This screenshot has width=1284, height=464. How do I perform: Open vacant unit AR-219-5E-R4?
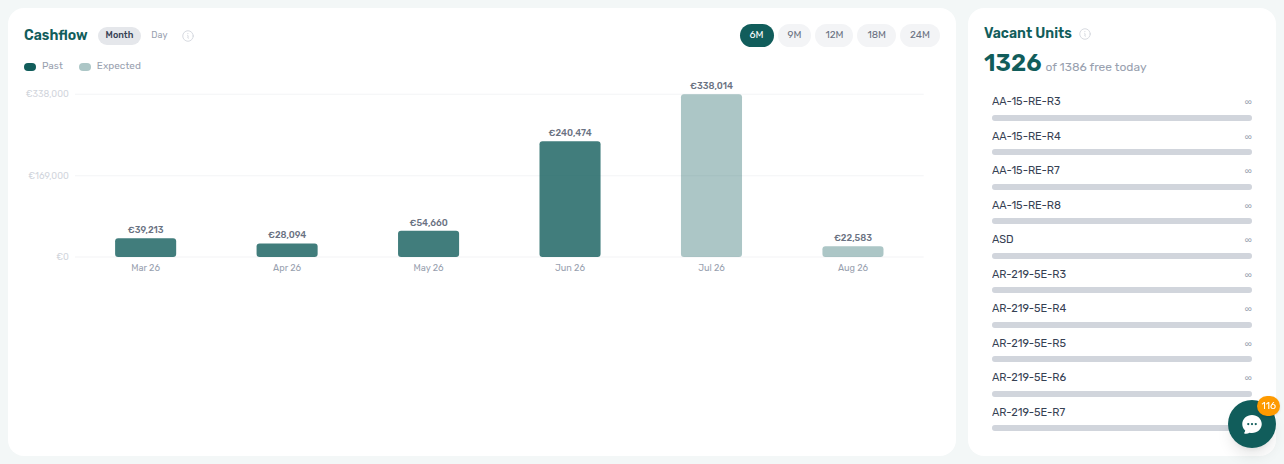tap(1029, 308)
